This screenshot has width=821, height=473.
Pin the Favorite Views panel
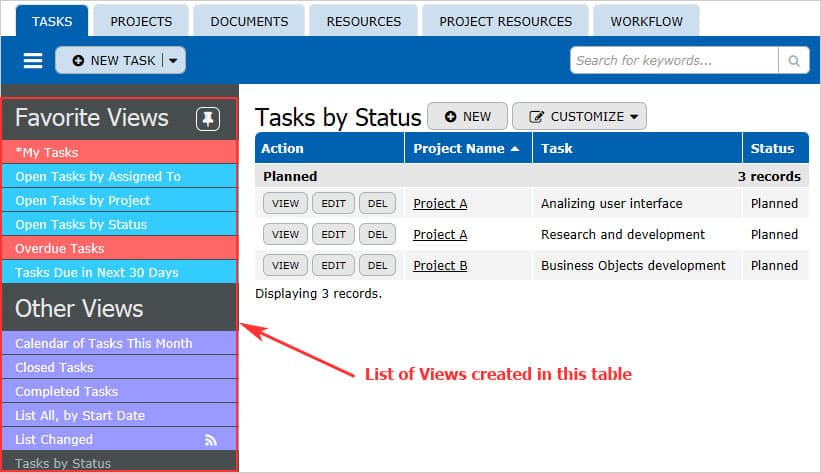[208, 119]
